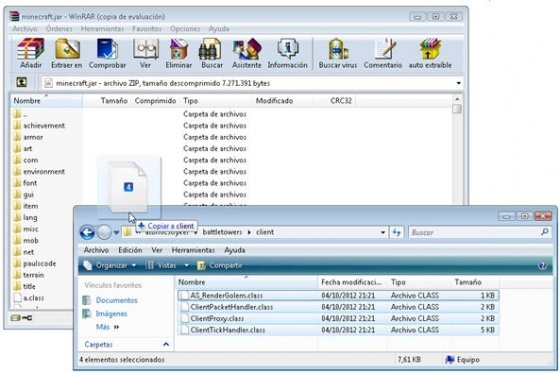Expand the battletowers breadcrumb arrow
This screenshot has width=560, height=373.
tap(249, 232)
